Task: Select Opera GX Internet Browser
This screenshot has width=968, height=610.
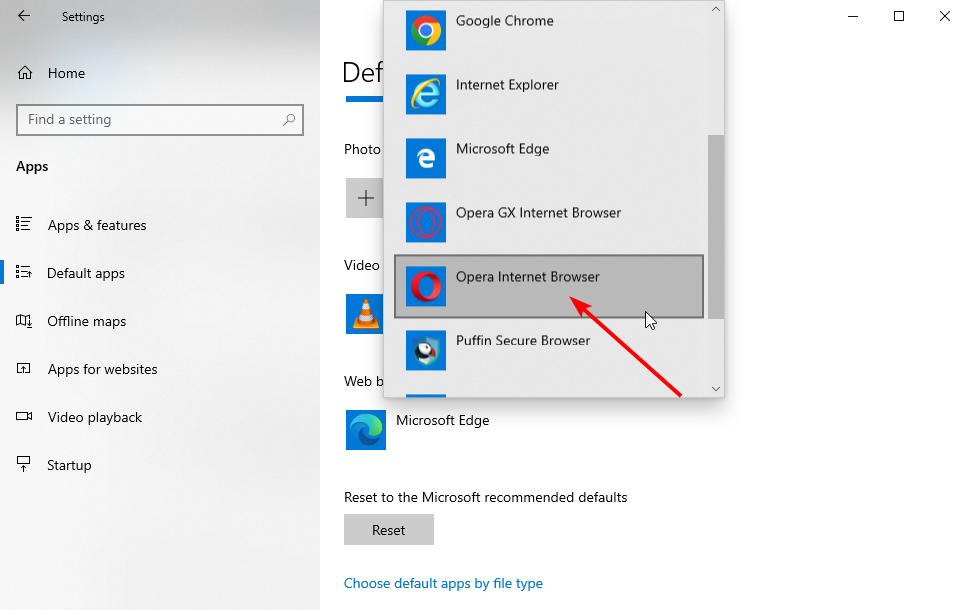Action: 549,222
